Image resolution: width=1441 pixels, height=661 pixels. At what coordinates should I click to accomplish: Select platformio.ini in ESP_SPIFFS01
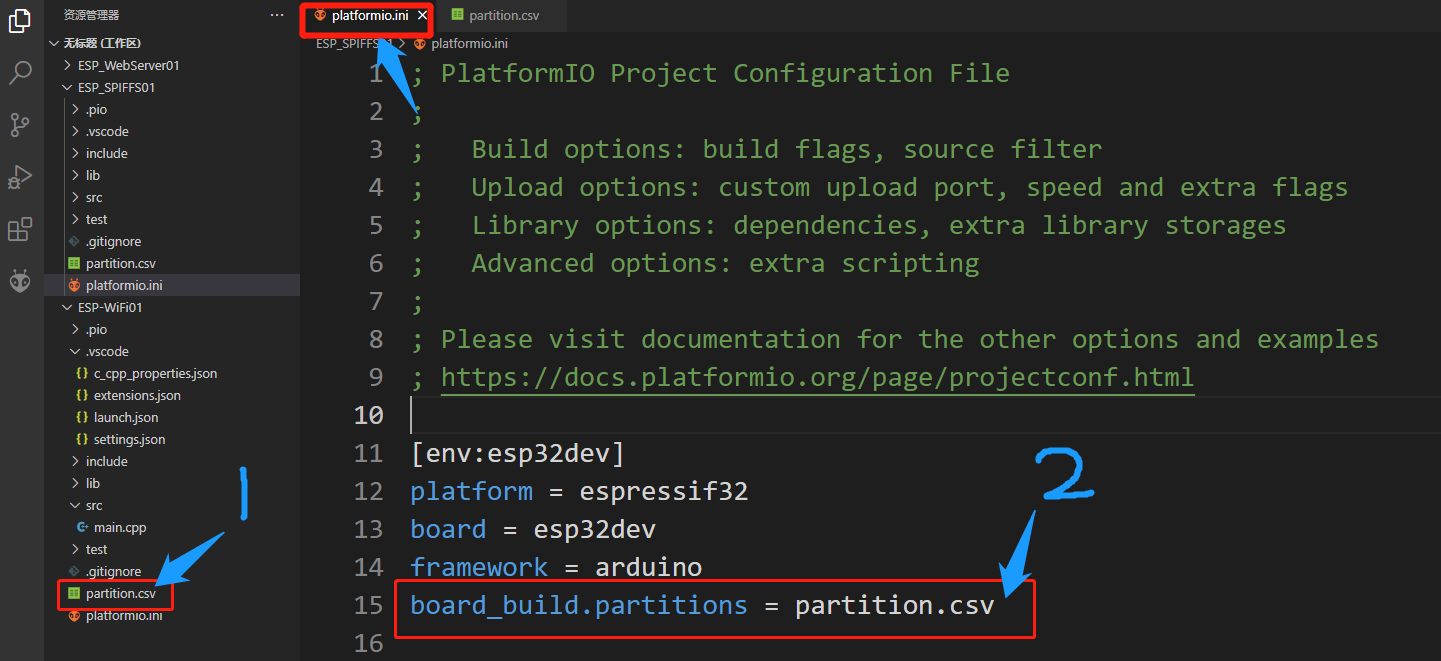(x=171, y=285)
